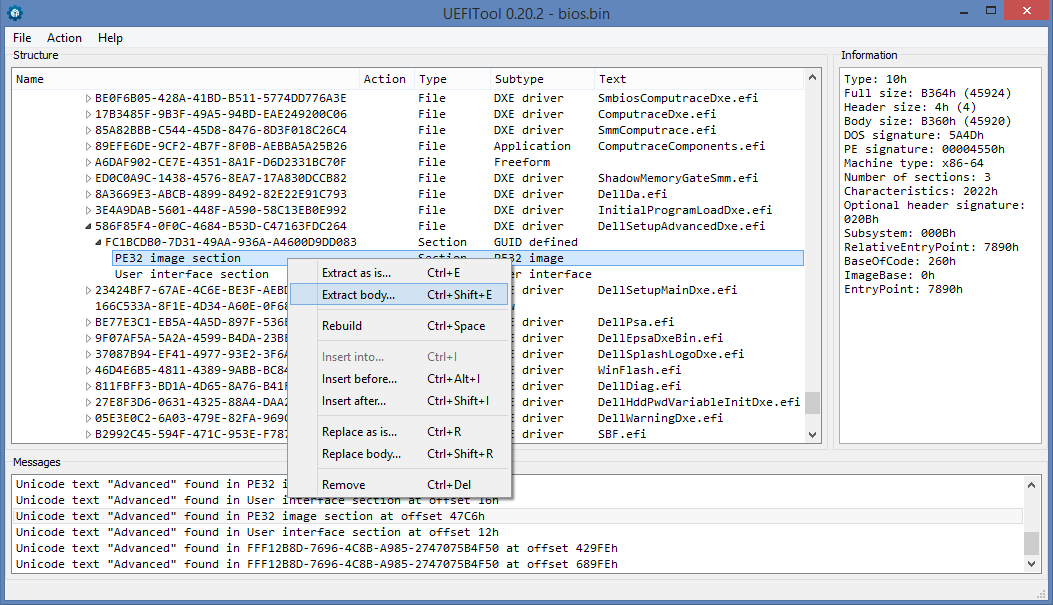Click SmbiosComputraceDxe.efi text cell

tap(678, 98)
